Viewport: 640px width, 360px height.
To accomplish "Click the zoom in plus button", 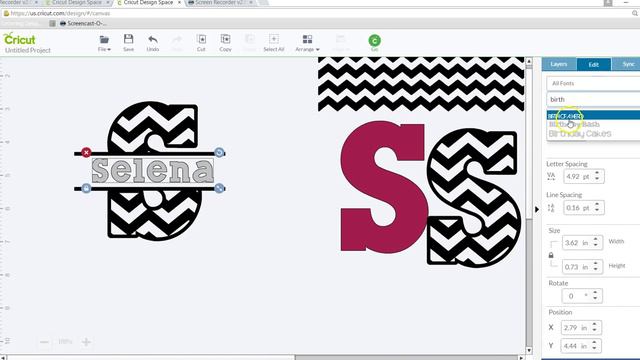I will pyautogui.click(x=86, y=342).
